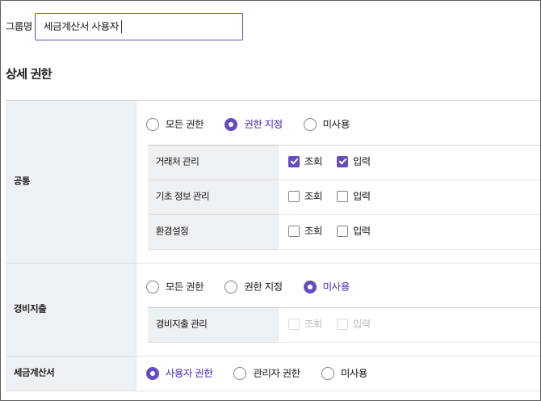Click the 거래처 관리 row label
This screenshot has width=541, height=401.
click(x=177, y=162)
